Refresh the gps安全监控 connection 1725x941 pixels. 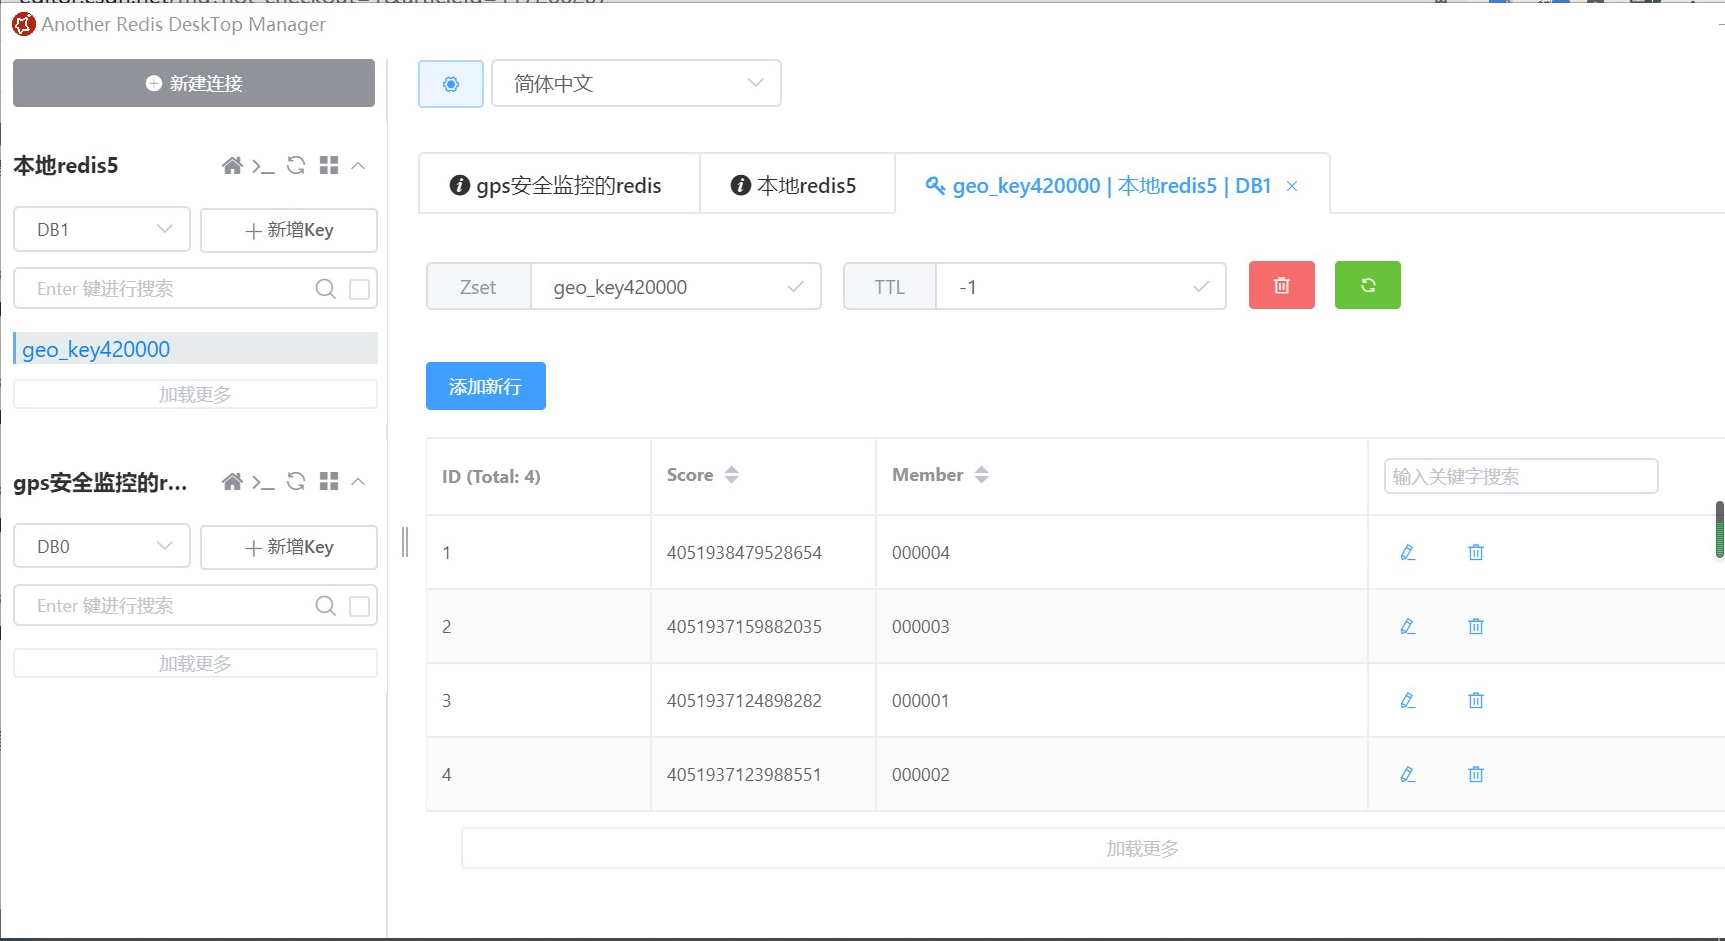pyautogui.click(x=296, y=482)
